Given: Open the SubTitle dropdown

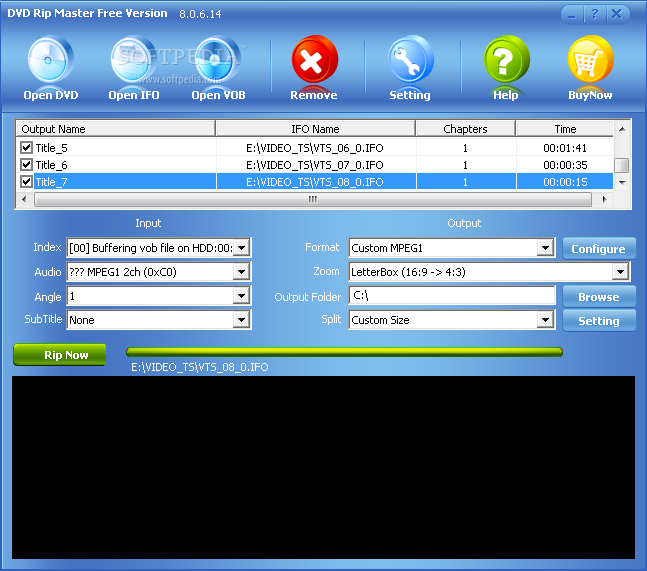Looking at the screenshot, I should click(x=242, y=320).
